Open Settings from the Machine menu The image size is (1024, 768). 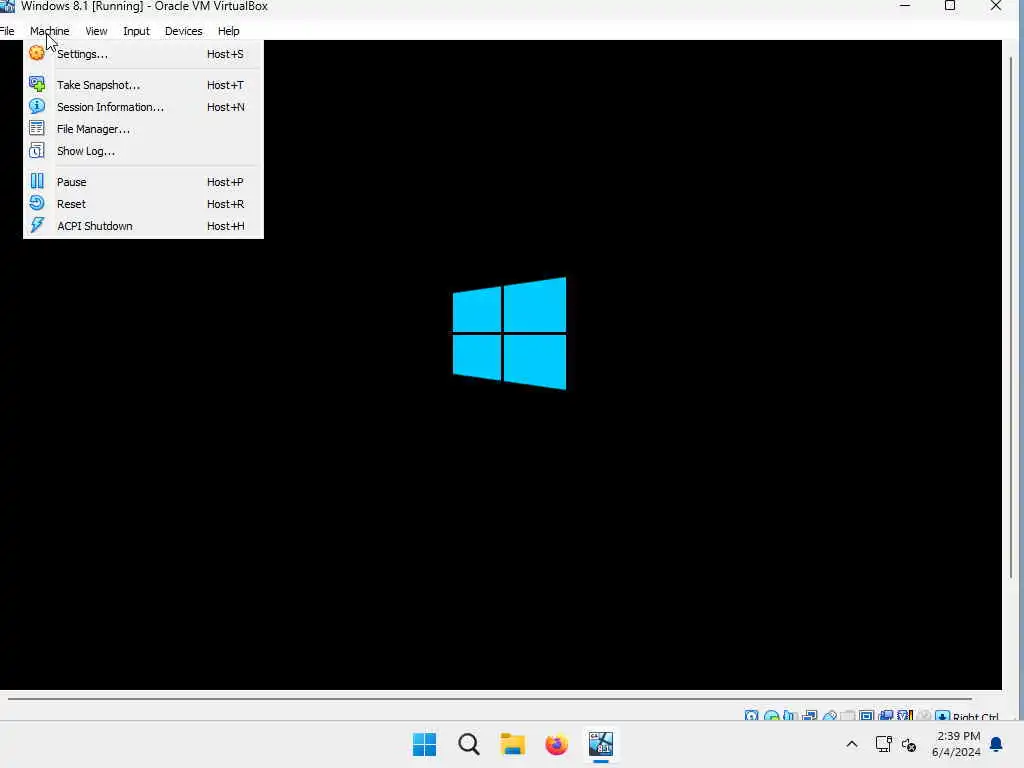[143, 54]
